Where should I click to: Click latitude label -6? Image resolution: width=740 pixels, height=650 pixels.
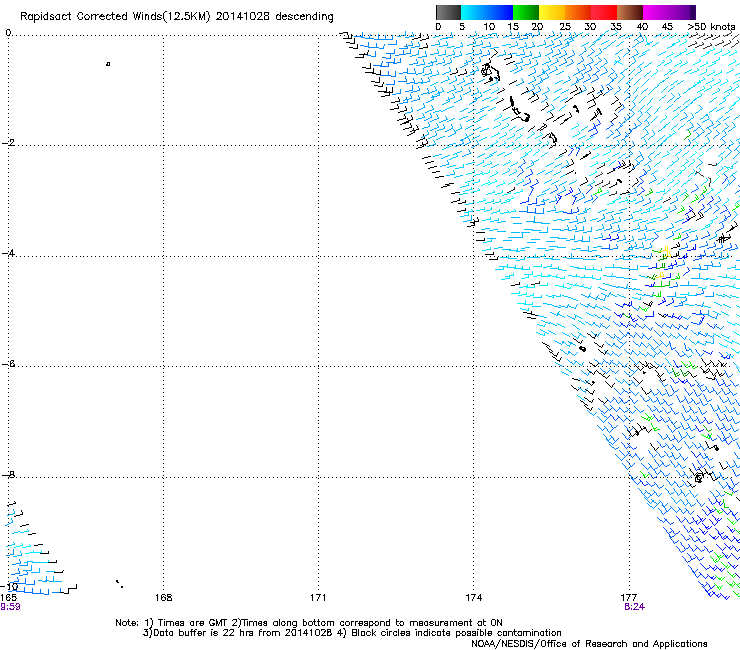point(8,363)
